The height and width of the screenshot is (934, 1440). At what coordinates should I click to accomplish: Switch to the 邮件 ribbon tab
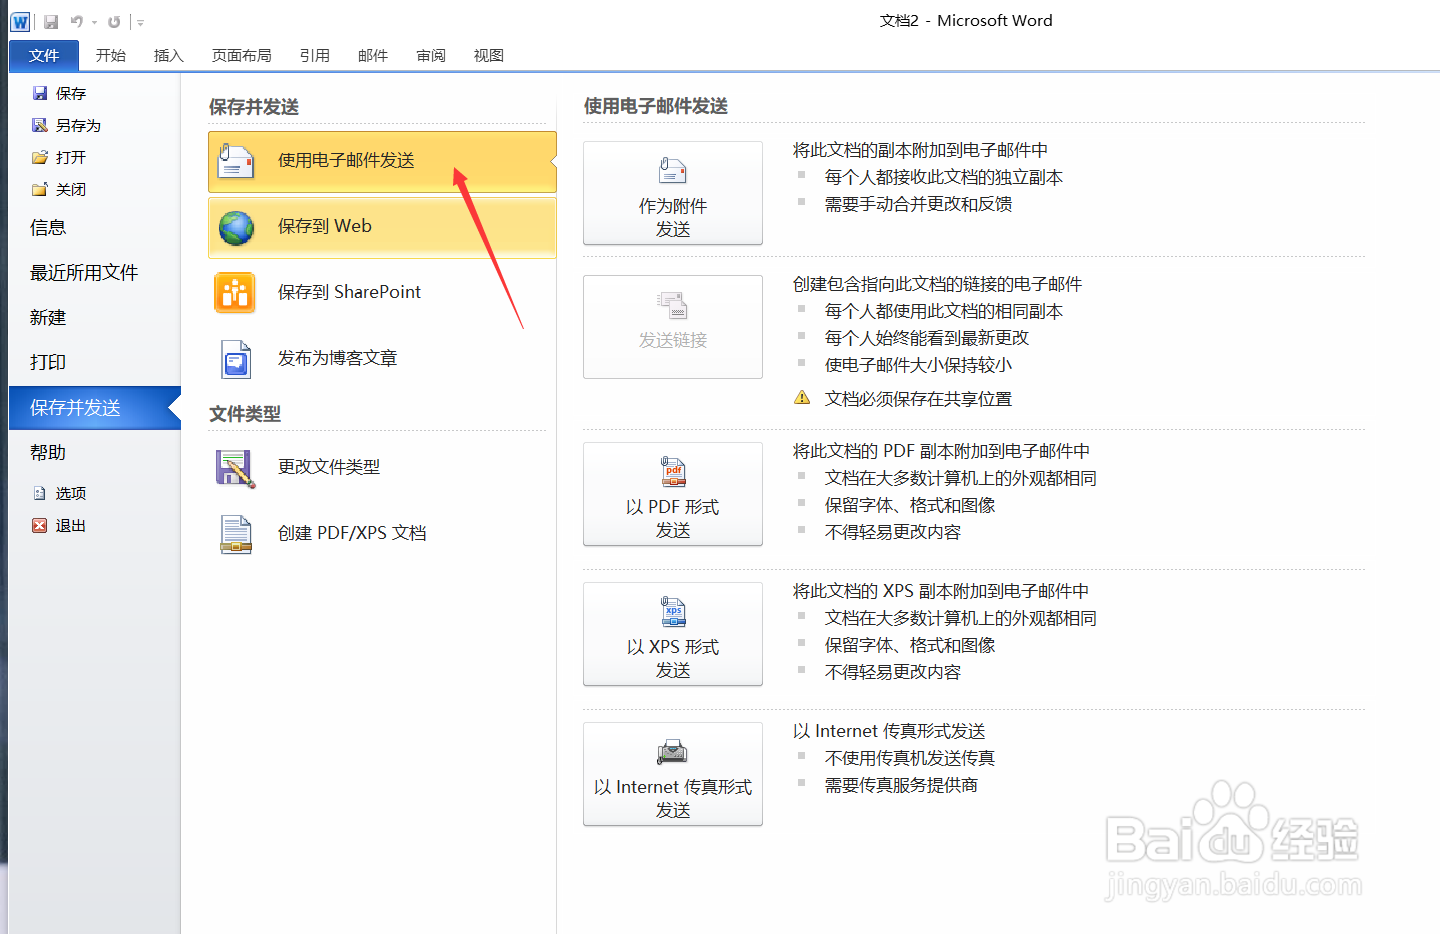[x=373, y=56]
